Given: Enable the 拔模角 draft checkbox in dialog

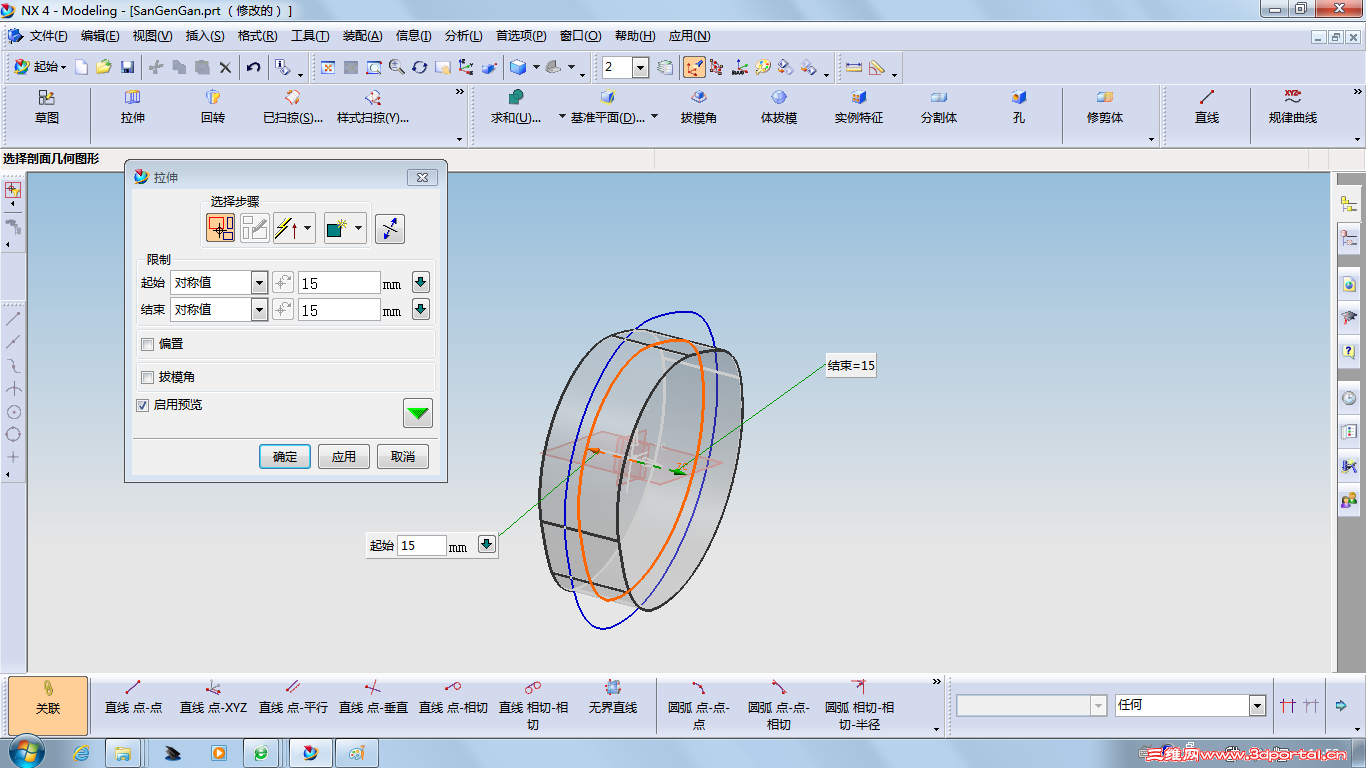Looking at the screenshot, I should pyautogui.click(x=147, y=378).
